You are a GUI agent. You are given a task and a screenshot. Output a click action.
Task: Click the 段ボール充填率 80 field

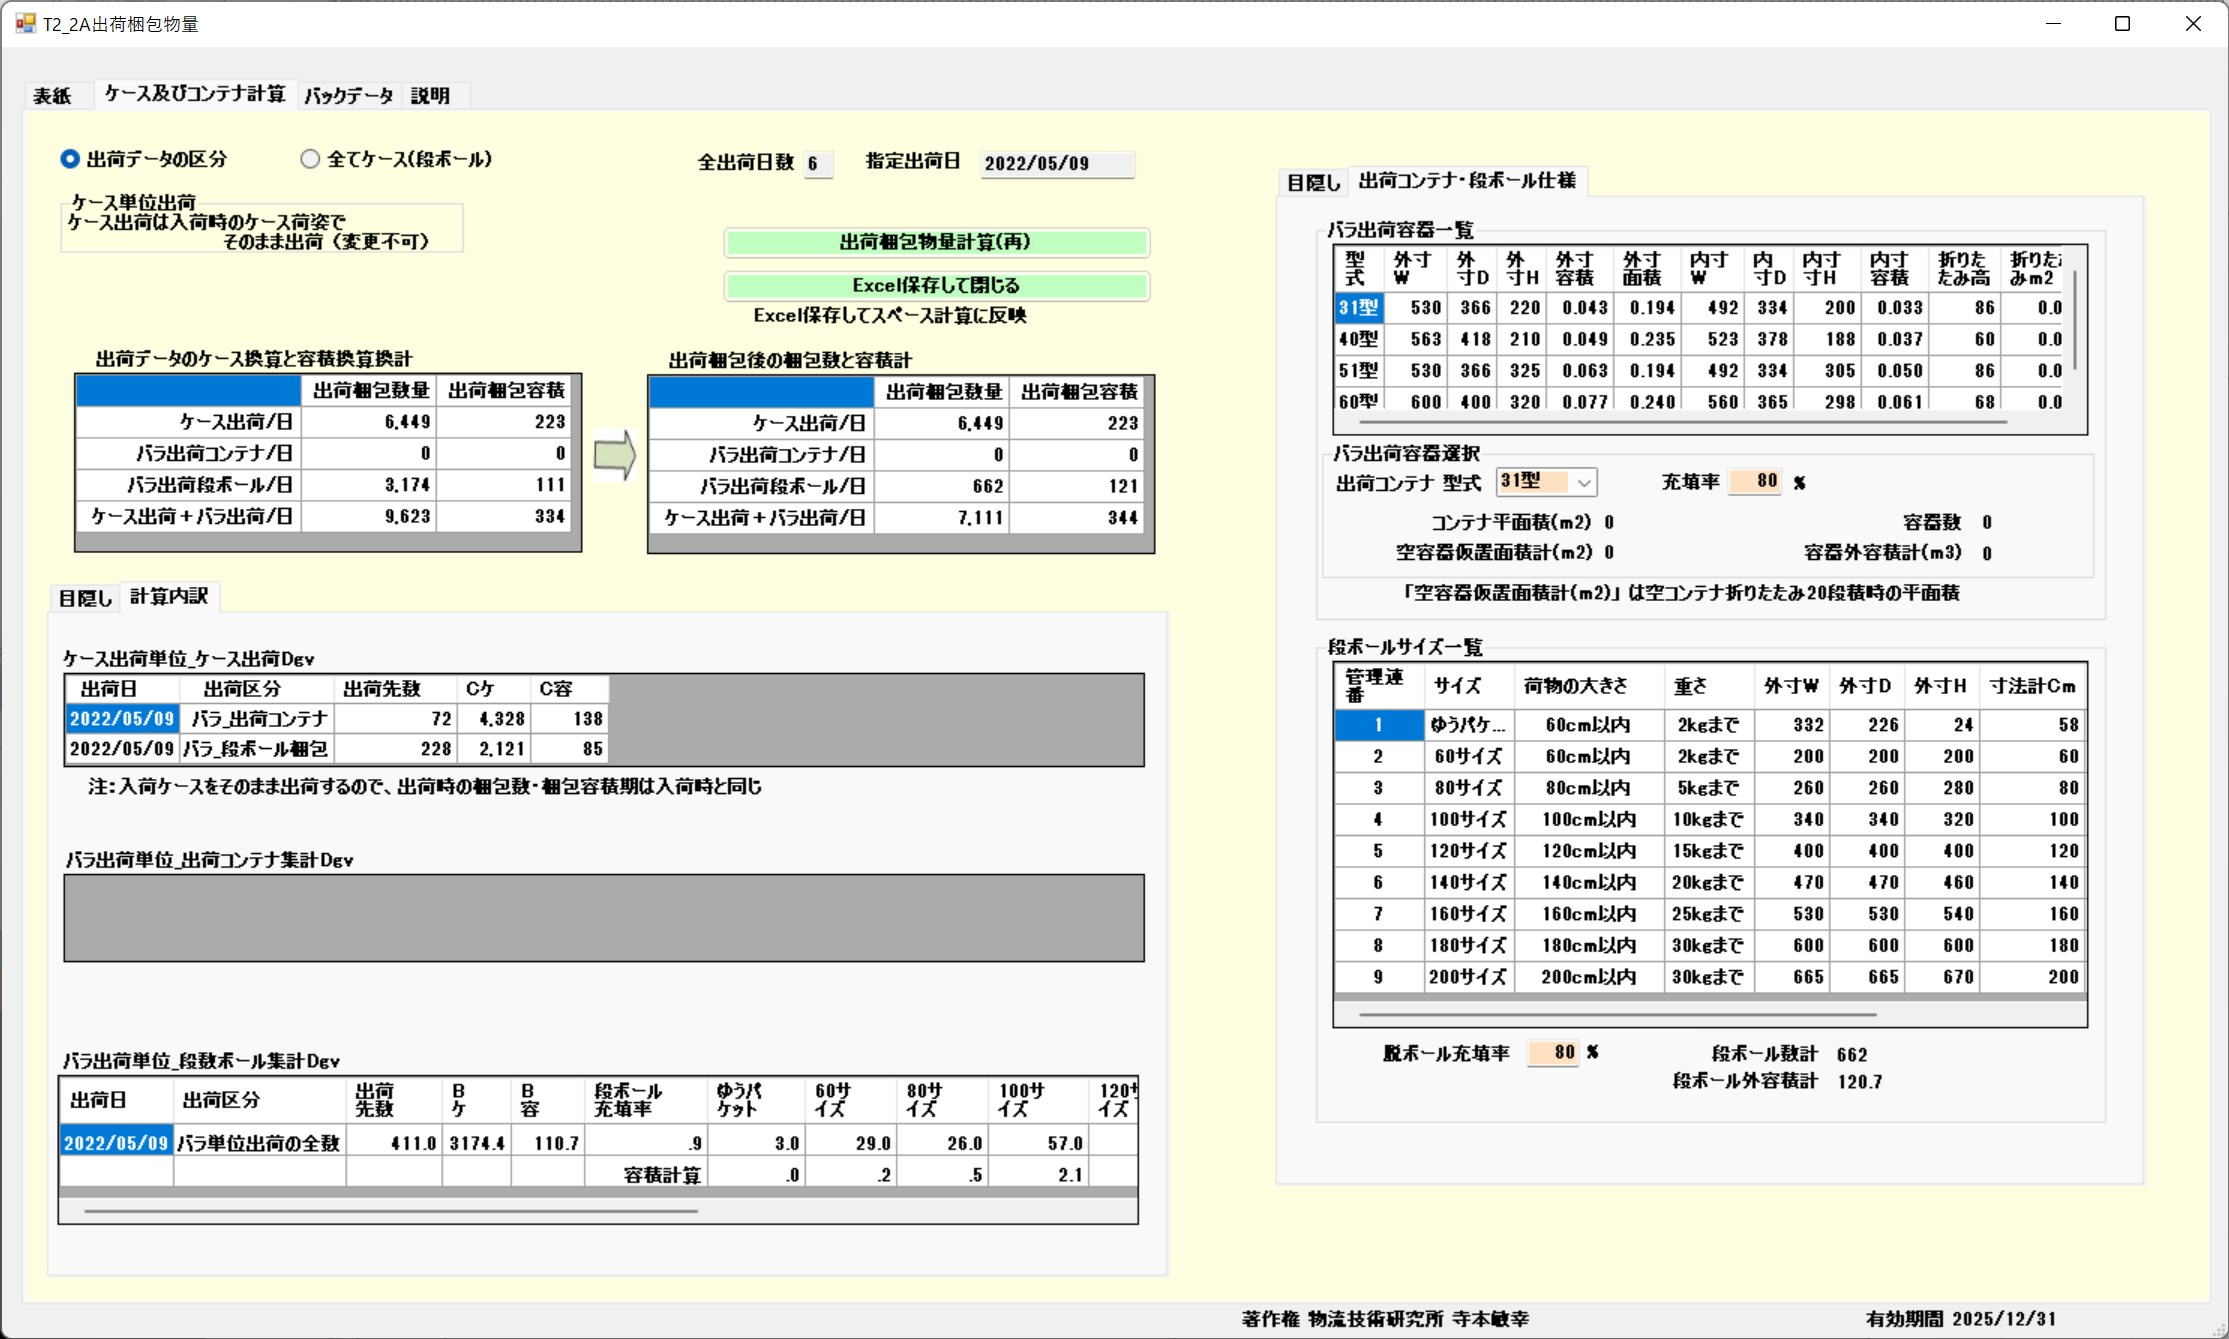tap(1553, 1053)
